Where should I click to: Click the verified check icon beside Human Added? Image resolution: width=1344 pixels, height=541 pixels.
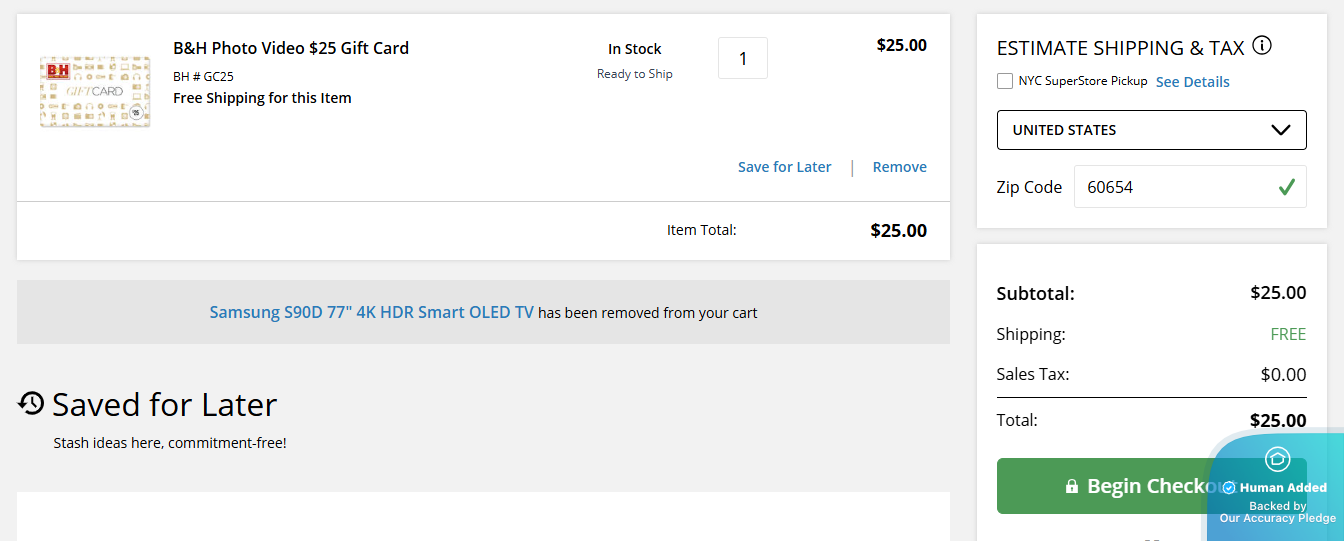tap(1229, 488)
